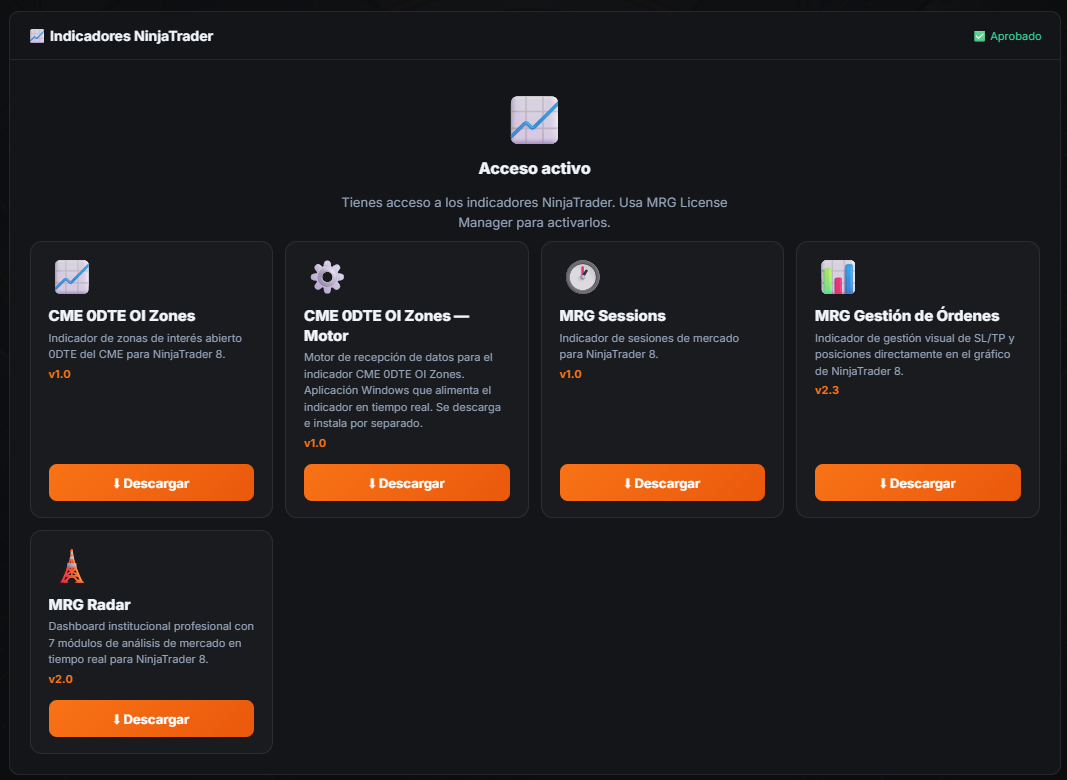Click the tower icon on MRG Radar card

click(x=71, y=566)
